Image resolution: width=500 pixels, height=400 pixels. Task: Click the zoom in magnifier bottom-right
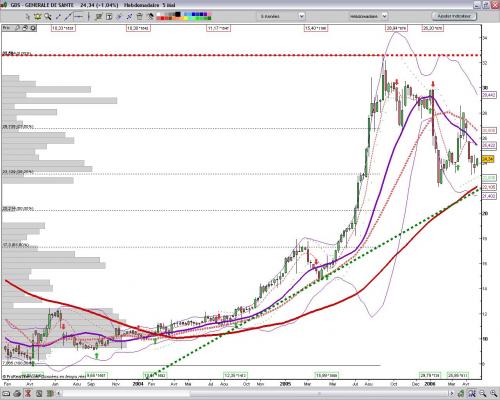tap(494, 394)
